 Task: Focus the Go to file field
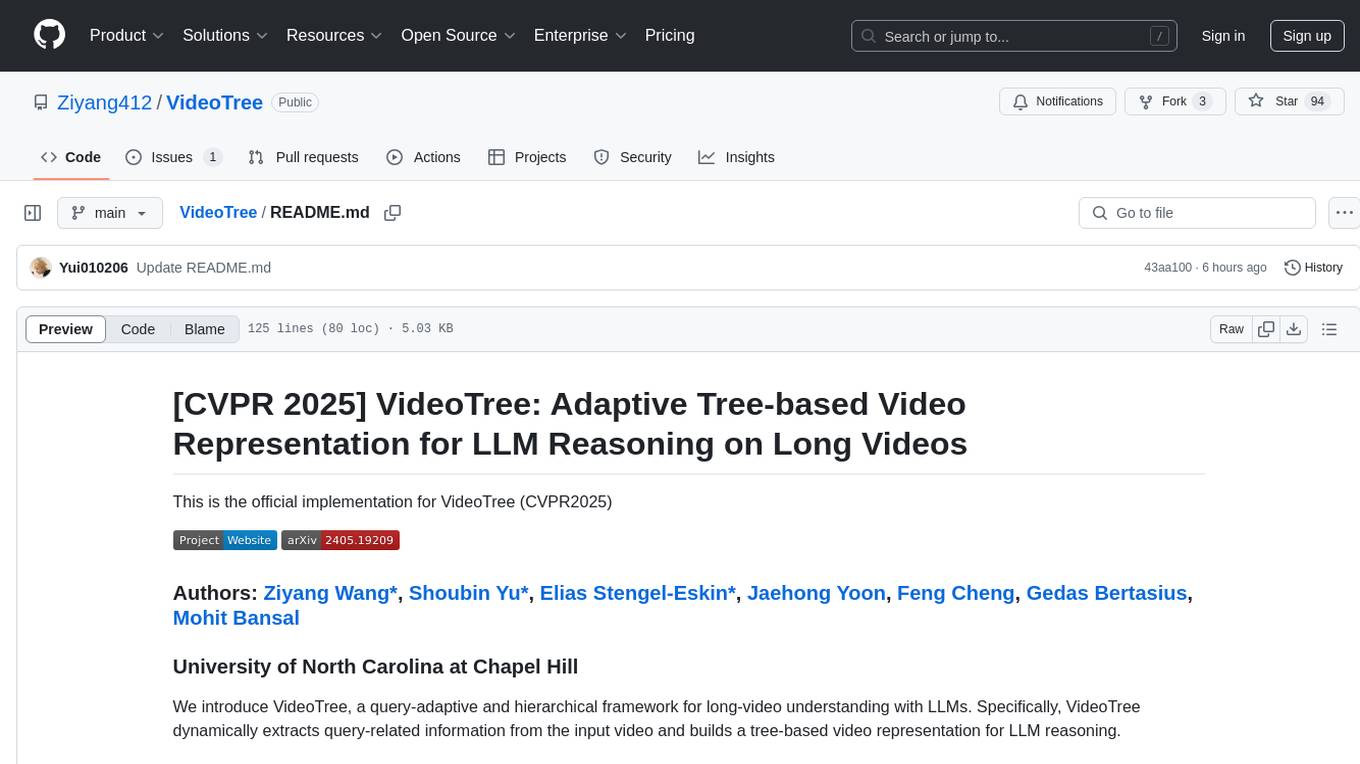[1197, 213]
